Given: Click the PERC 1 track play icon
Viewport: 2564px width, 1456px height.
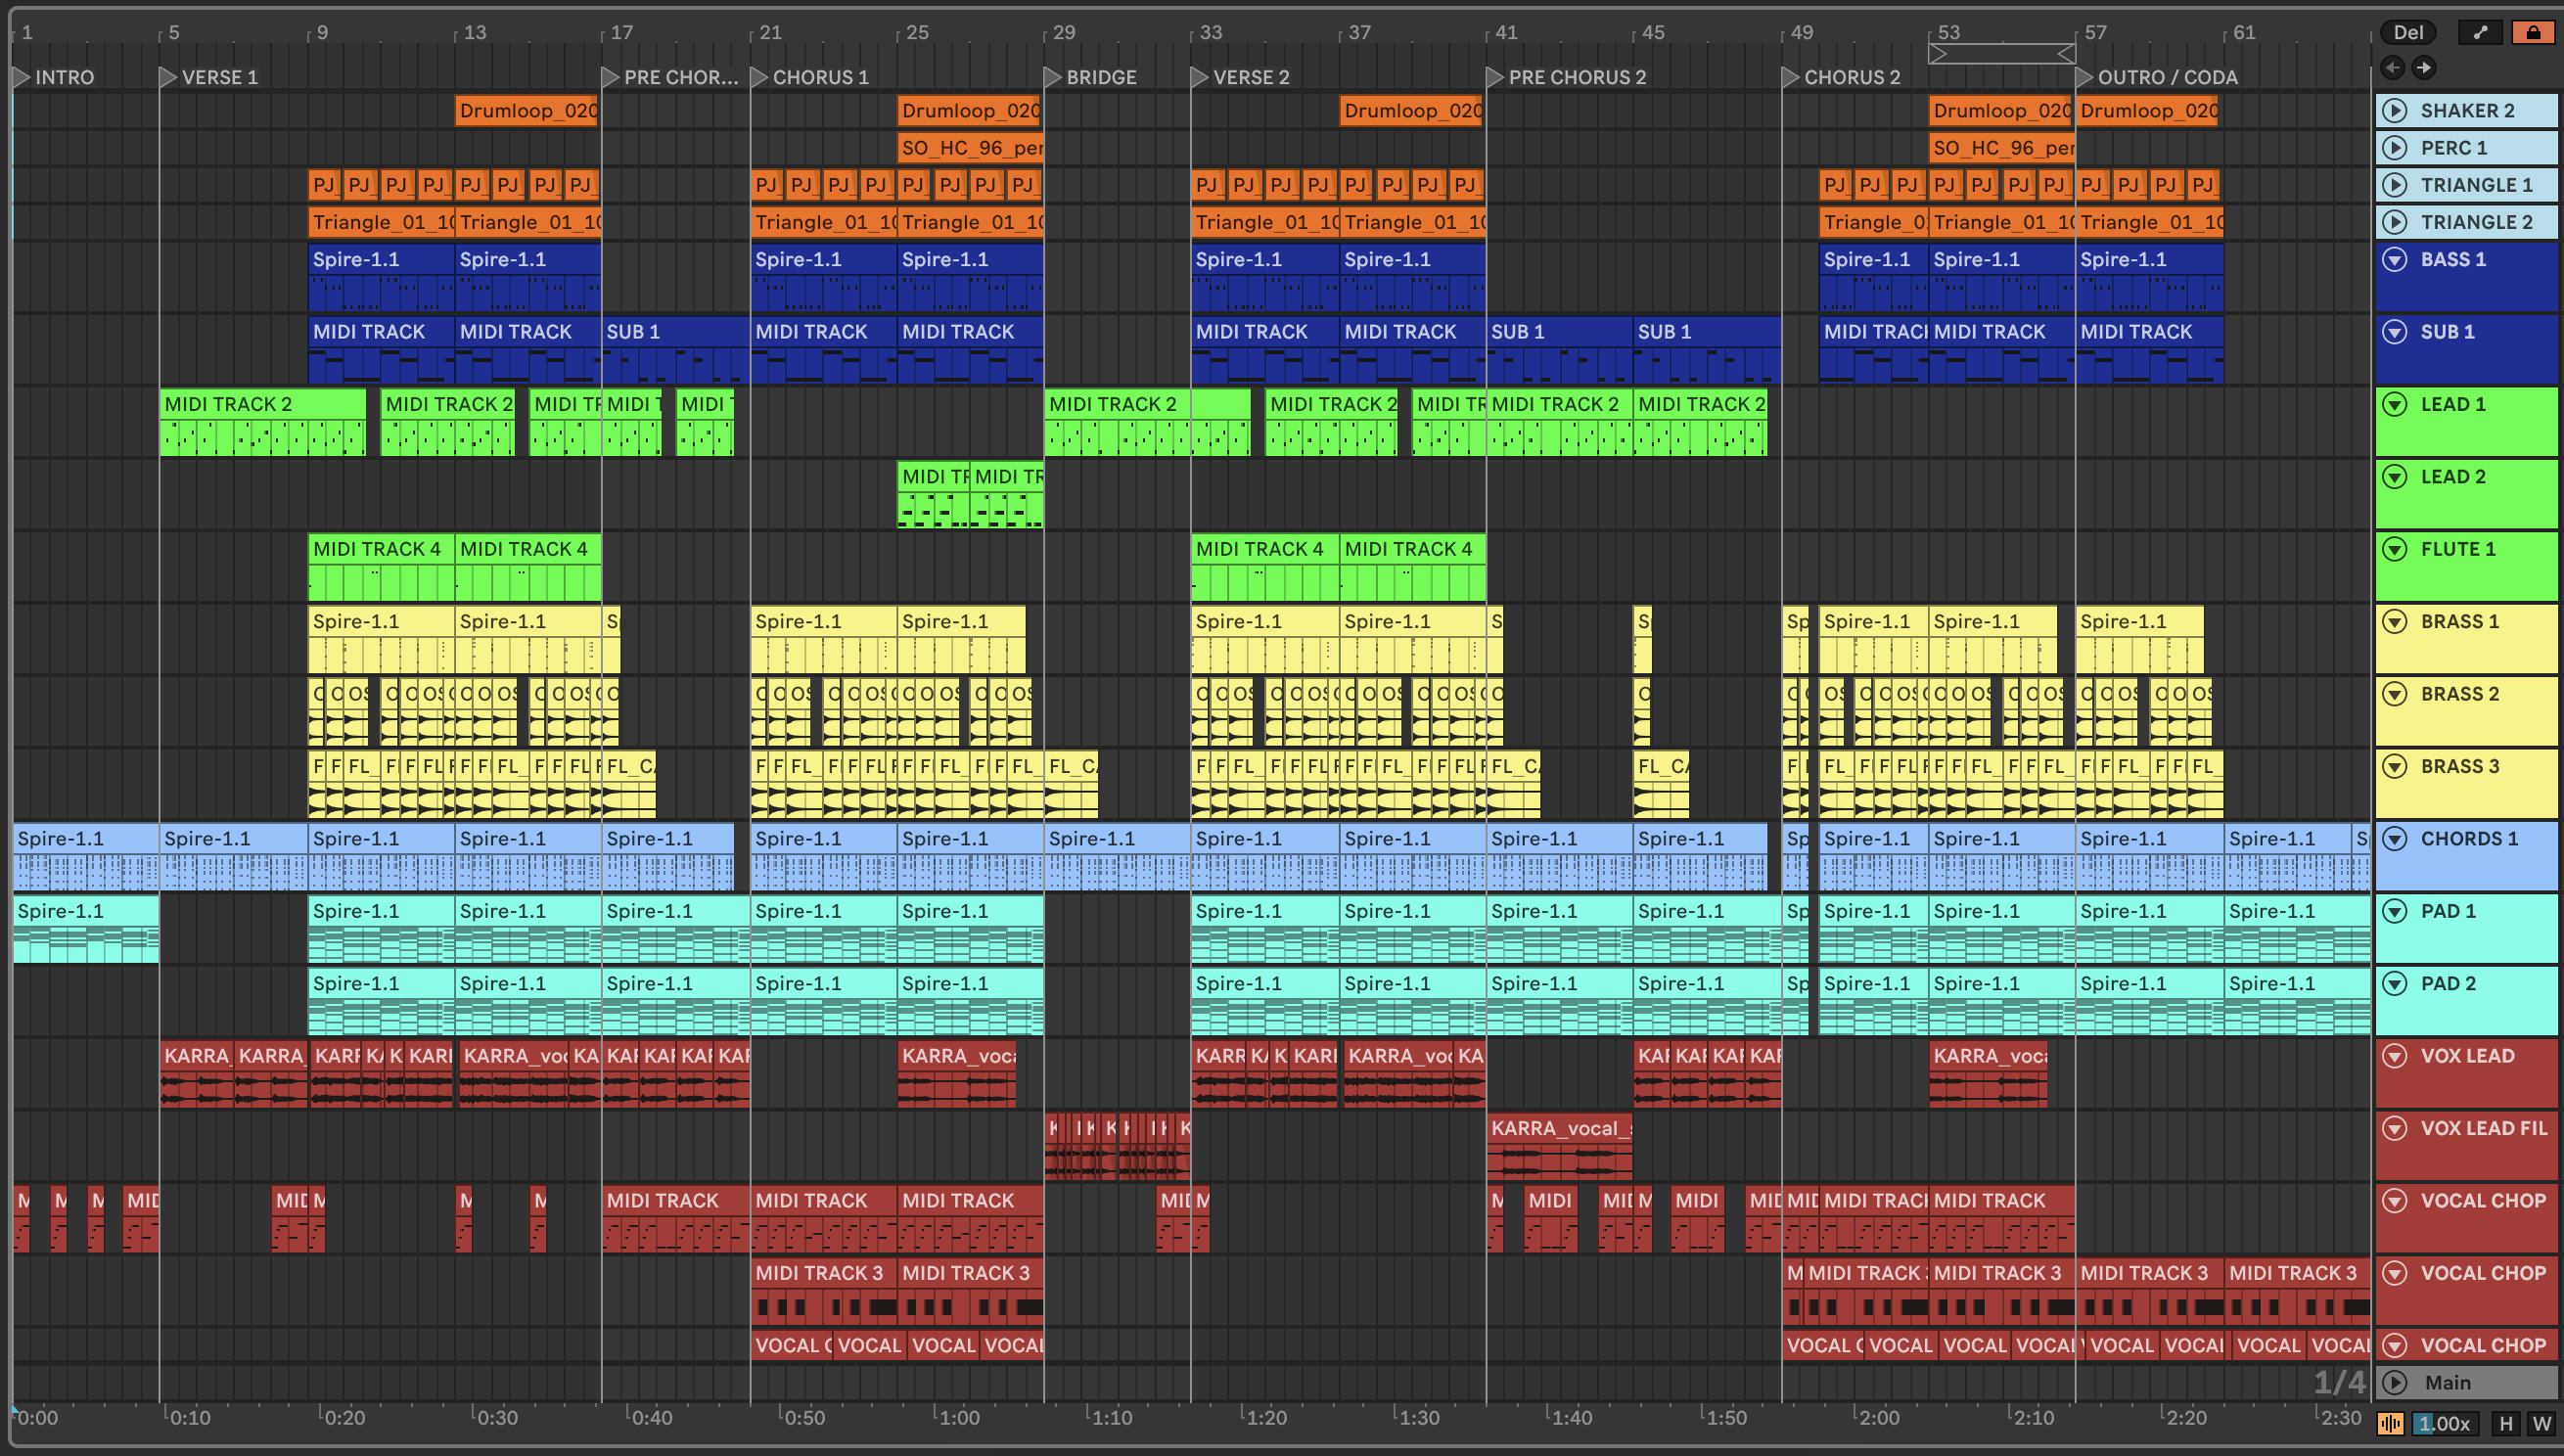Looking at the screenshot, I should coord(2394,148).
